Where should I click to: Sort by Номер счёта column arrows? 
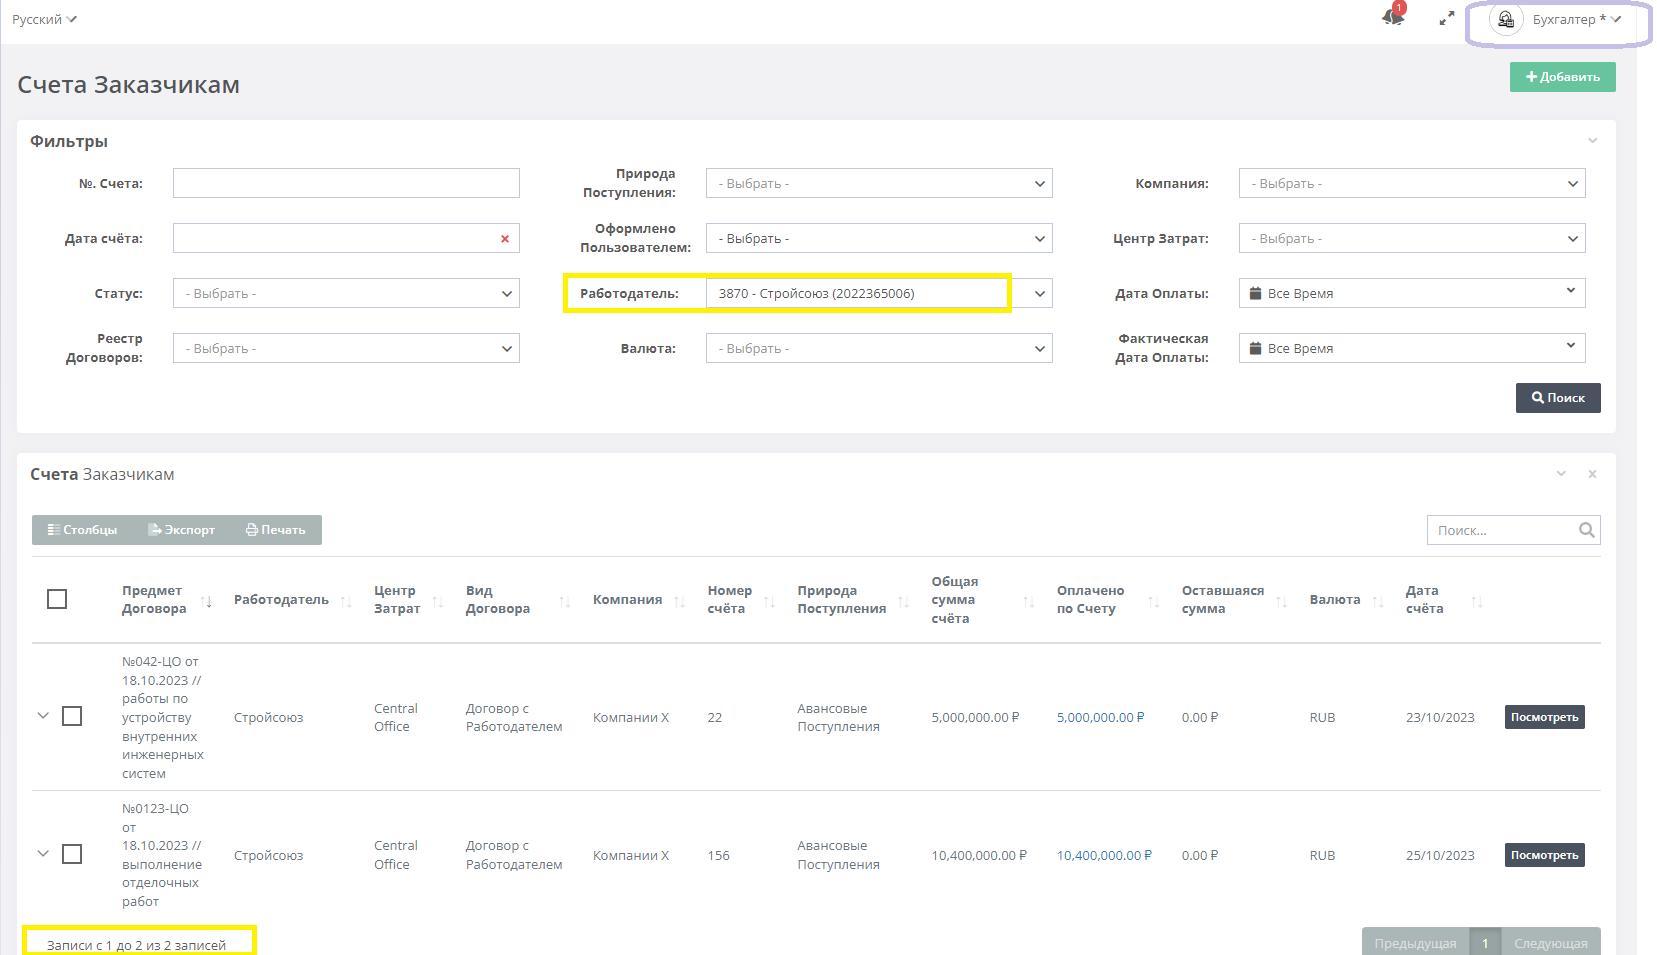coord(769,601)
